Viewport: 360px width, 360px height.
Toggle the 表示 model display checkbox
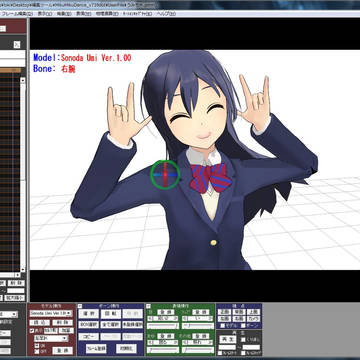tap(32, 331)
